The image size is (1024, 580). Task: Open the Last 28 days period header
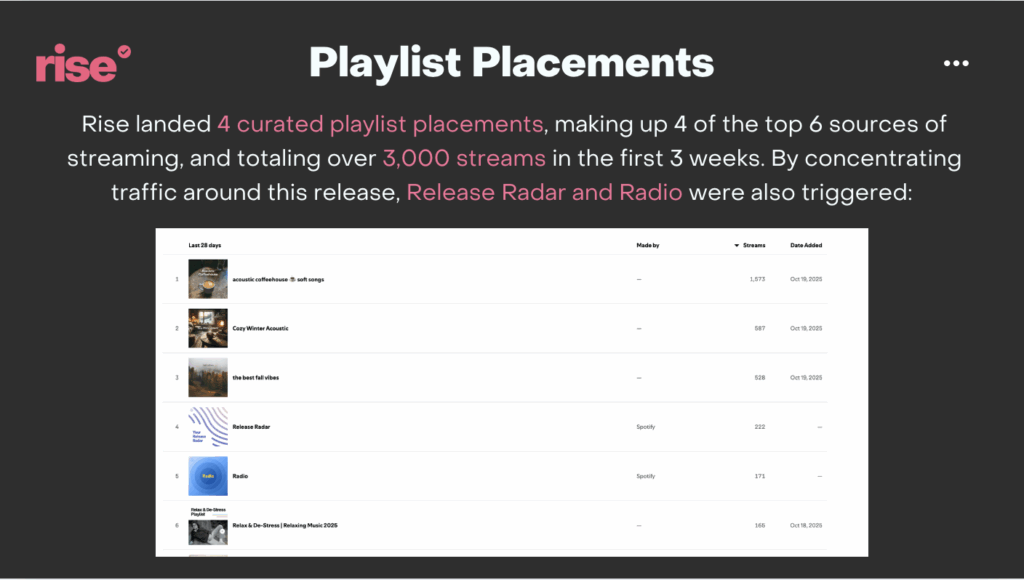(x=205, y=245)
